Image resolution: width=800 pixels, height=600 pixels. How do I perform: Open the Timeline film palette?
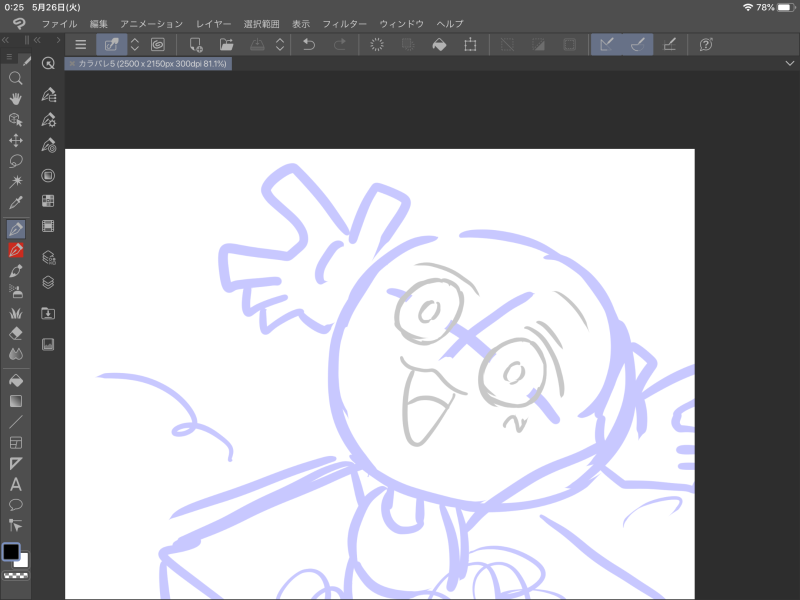[48, 226]
